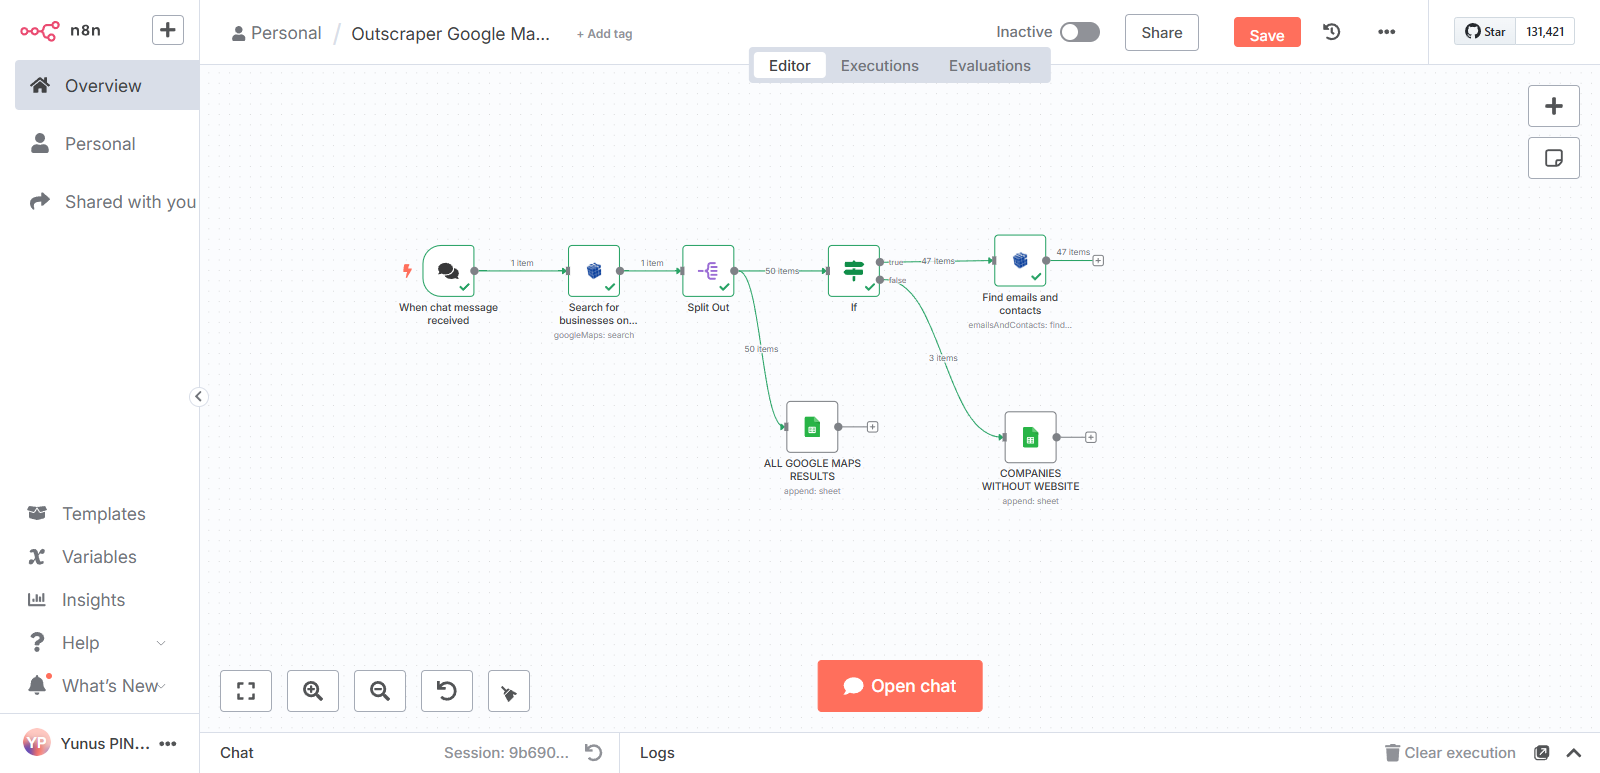Click Add tag
1600x773 pixels.
pyautogui.click(x=605, y=34)
